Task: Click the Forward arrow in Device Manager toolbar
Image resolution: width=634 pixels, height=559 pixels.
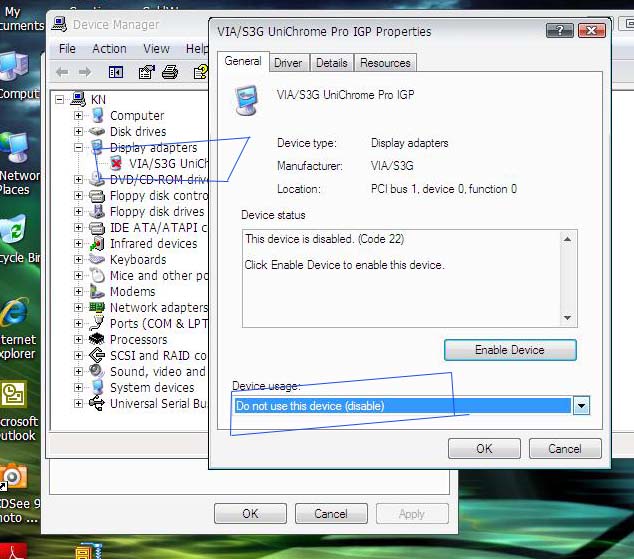Action: (85, 72)
